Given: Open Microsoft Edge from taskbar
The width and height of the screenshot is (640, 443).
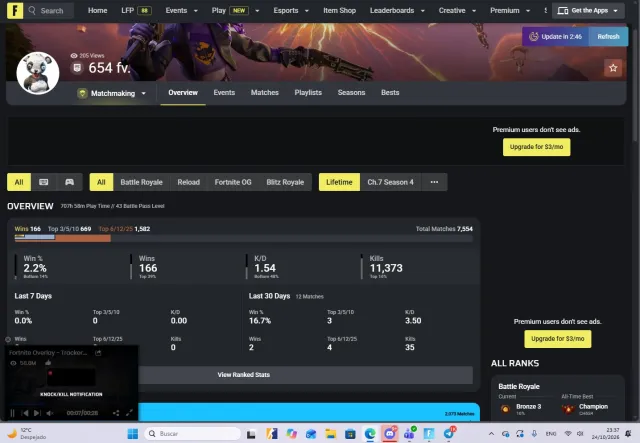Looking at the screenshot, I should pyautogui.click(x=370, y=434).
